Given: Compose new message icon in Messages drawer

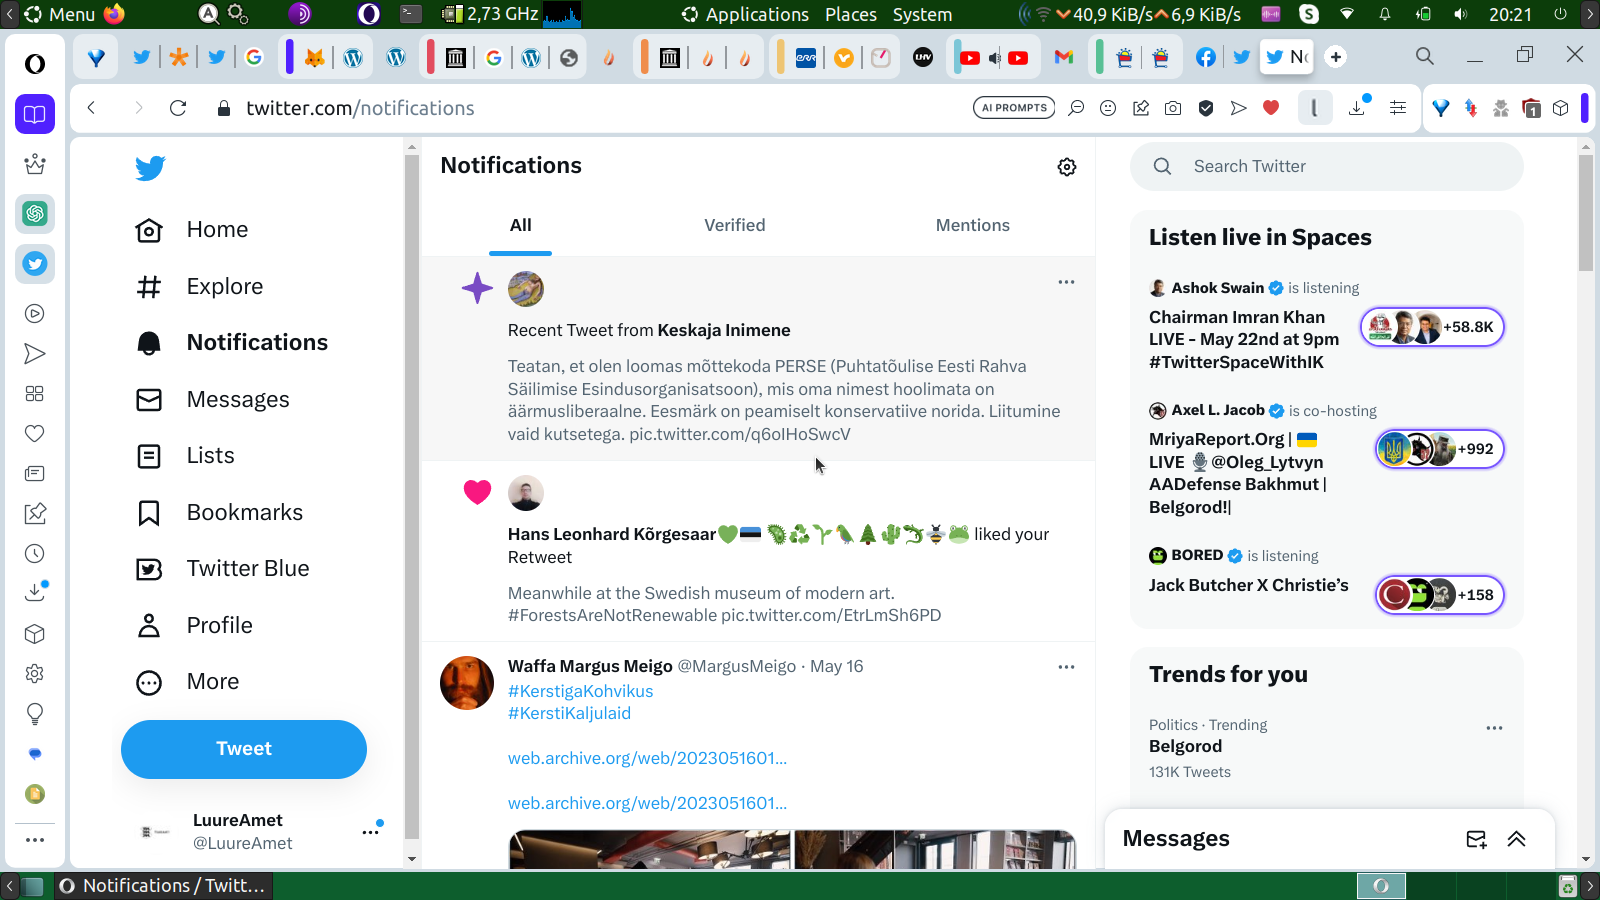Looking at the screenshot, I should click(1476, 839).
